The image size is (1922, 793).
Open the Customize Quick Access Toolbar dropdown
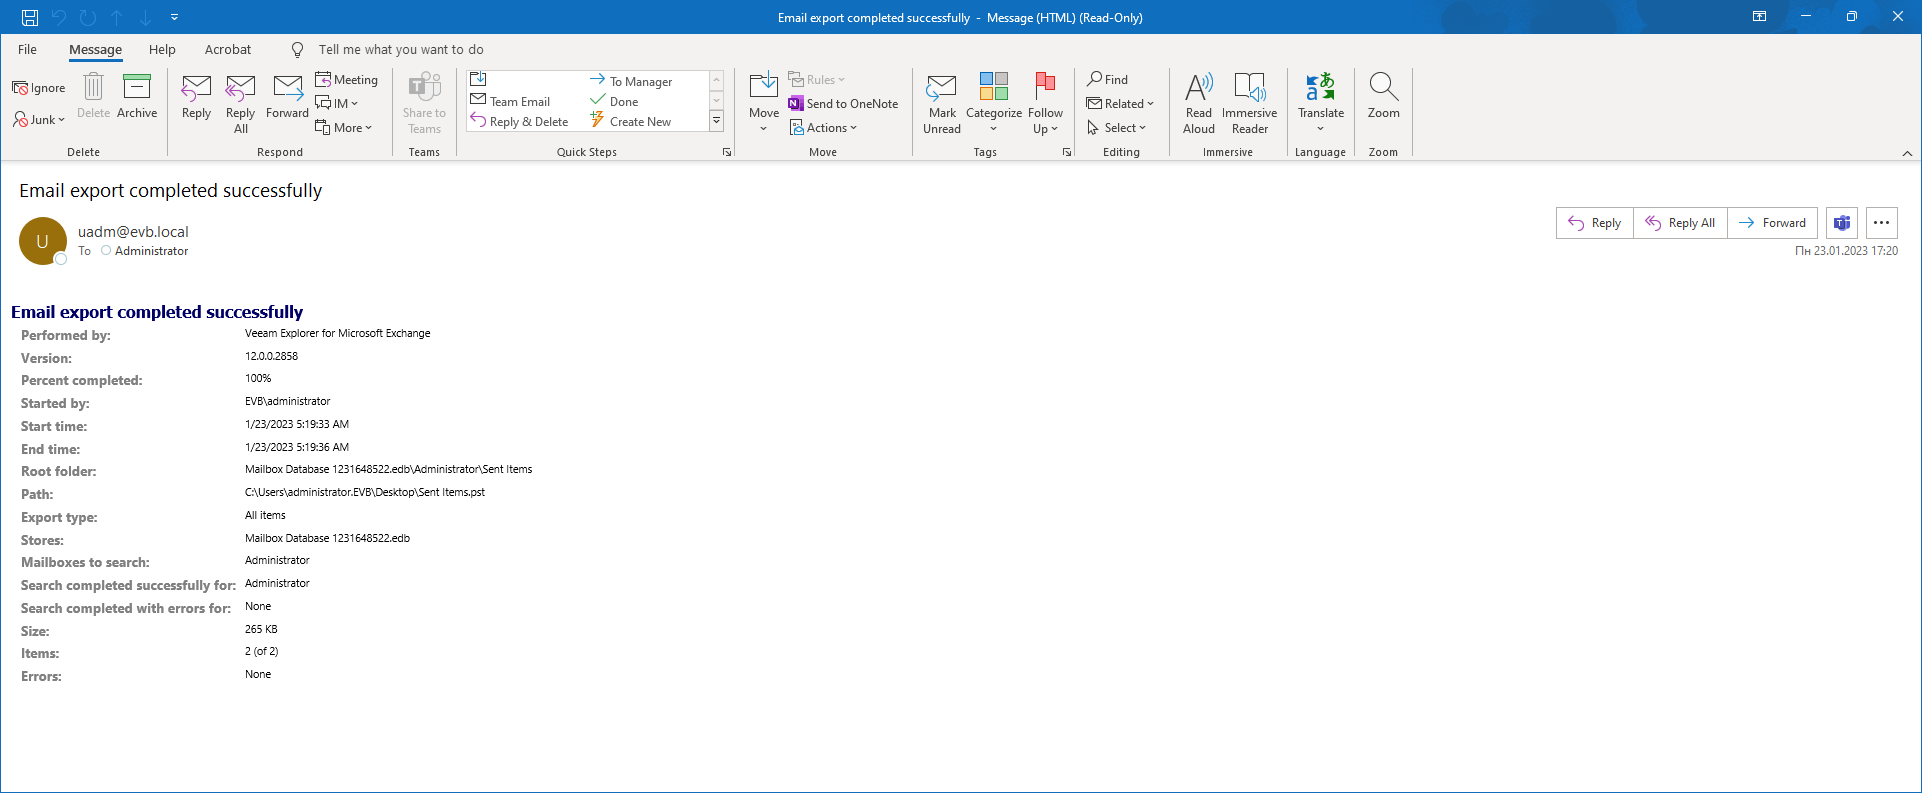tap(174, 17)
